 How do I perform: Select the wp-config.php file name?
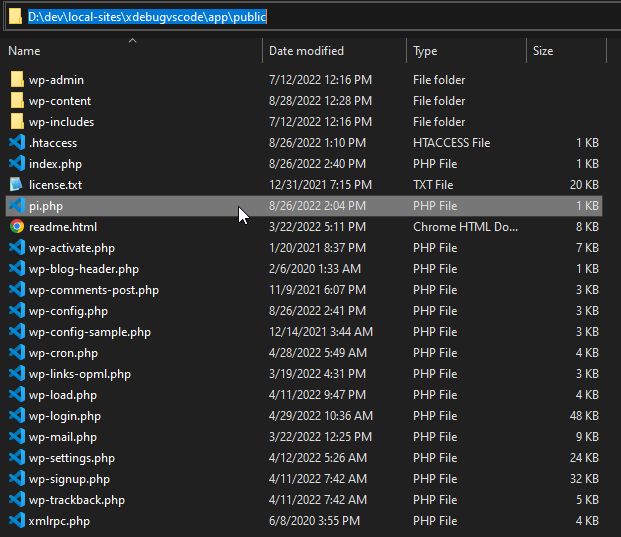pos(68,311)
